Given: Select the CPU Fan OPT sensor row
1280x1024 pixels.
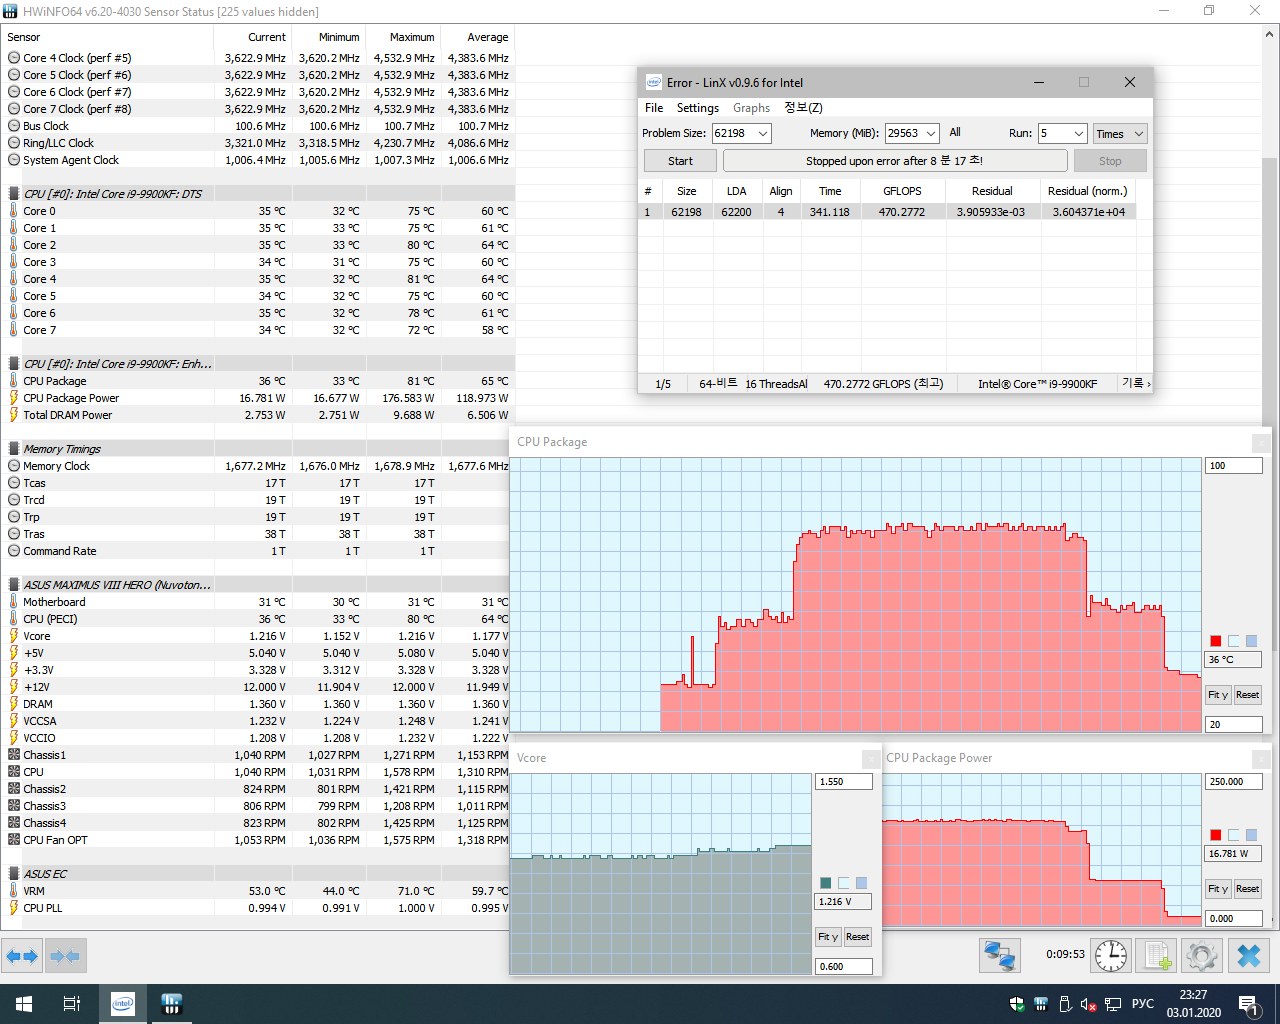Looking at the screenshot, I should coord(258,840).
